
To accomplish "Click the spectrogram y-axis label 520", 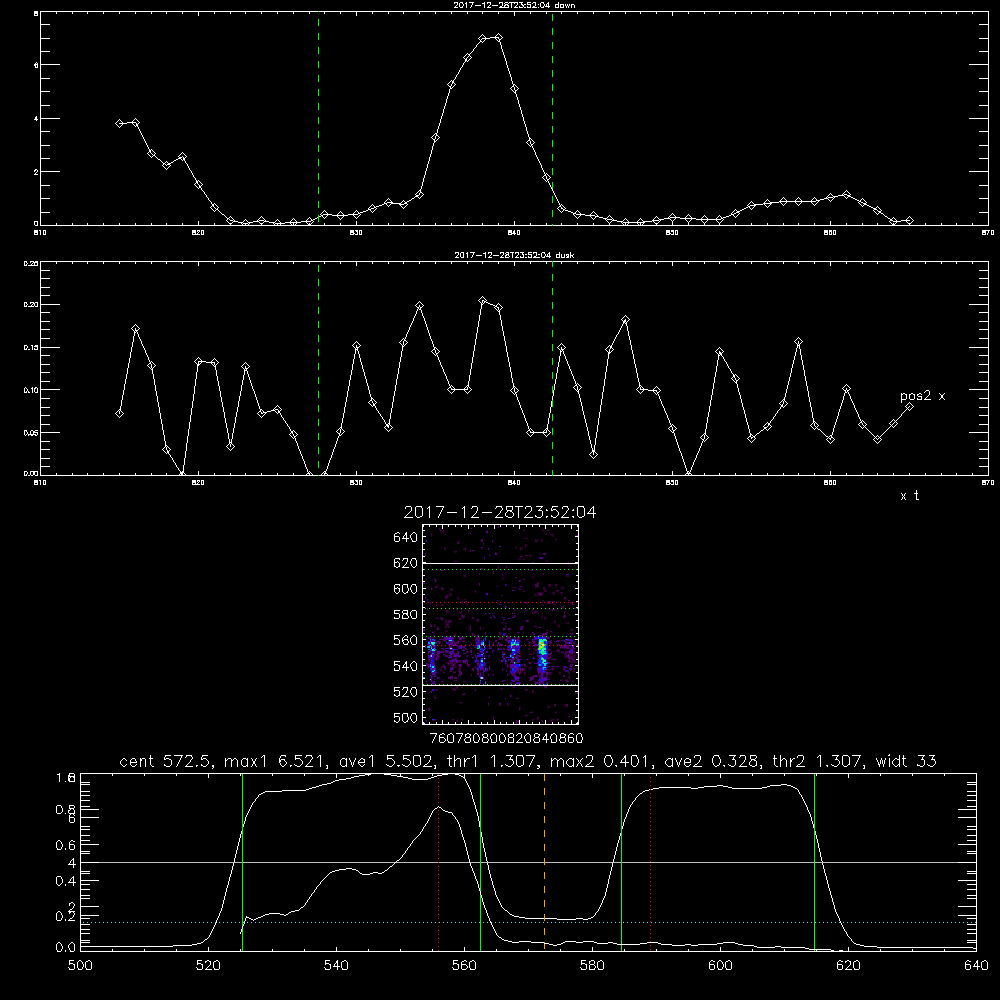I will point(406,692).
